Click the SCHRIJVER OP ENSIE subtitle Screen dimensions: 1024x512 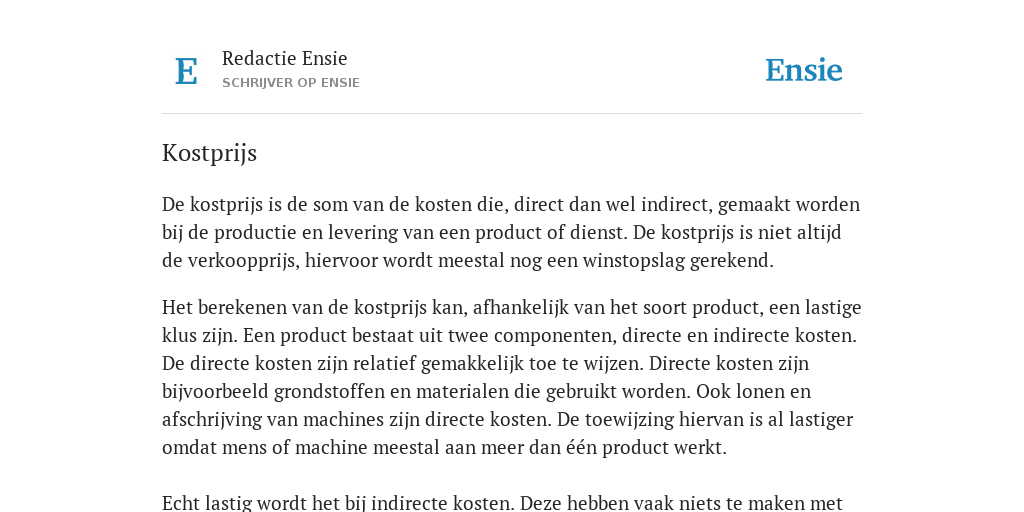tap(291, 83)
